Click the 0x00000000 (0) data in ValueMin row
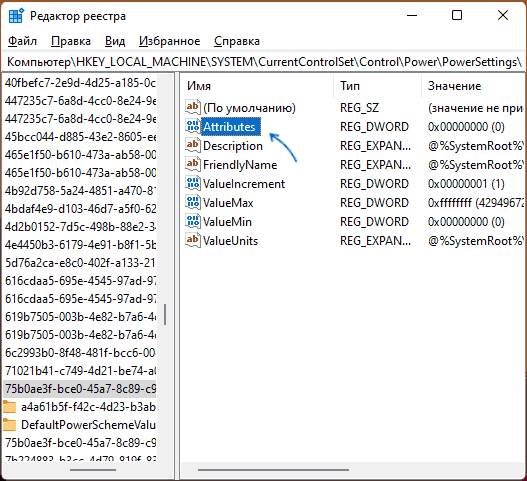The image size is (527, 481). pyautogui.click(x=466, y=222)
